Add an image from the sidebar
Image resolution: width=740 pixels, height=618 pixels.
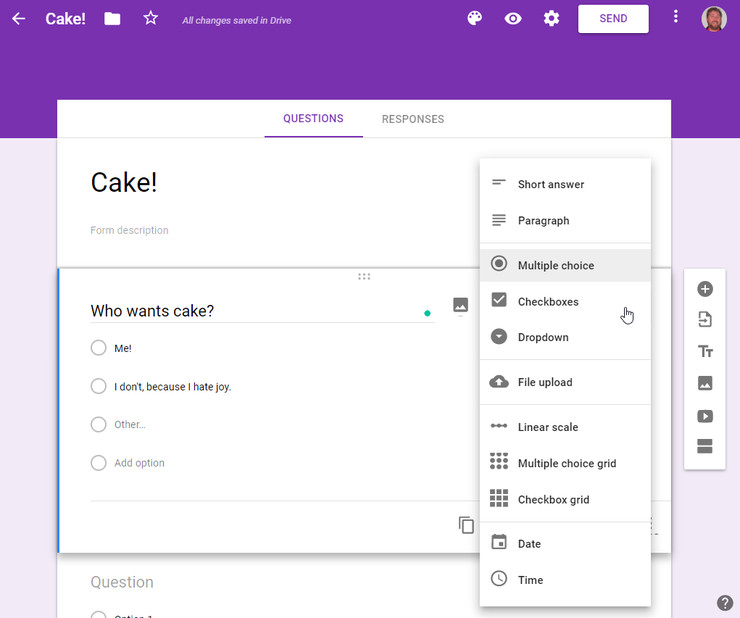coord(705,383)
